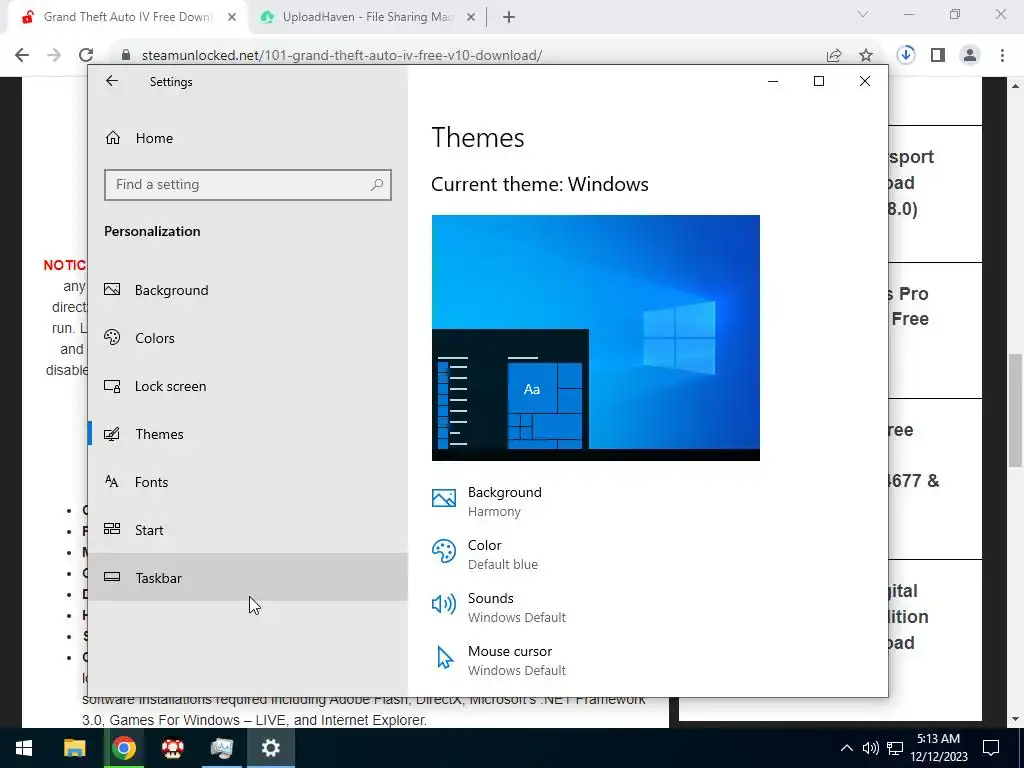Open theme Background Harmony option
This screenshot has width=1024, height=768.
click(x=504, y=501)
